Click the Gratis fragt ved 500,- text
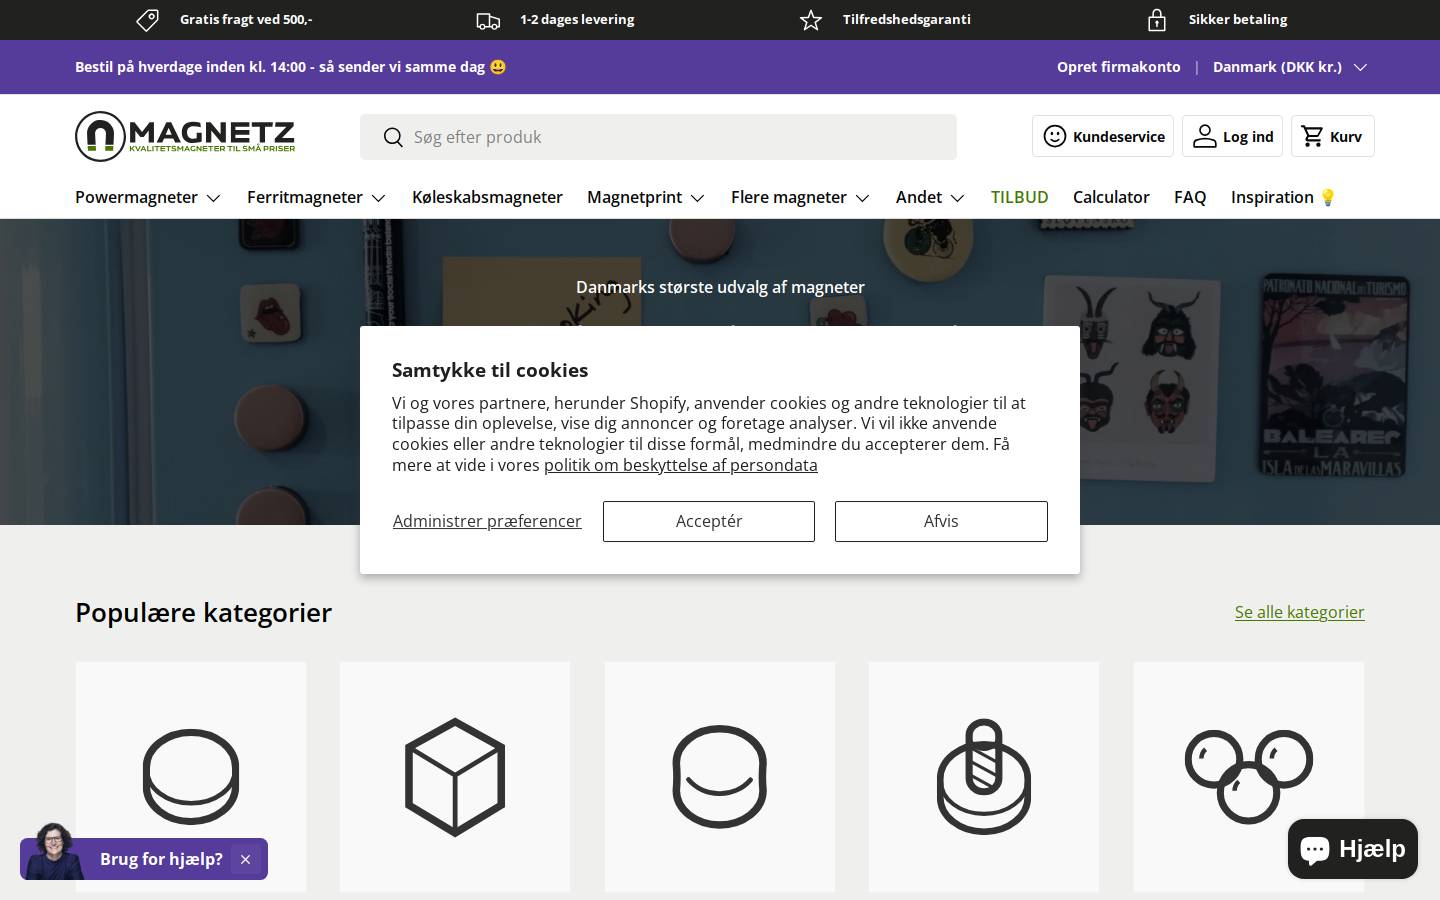Screen dimensions: 1440x900 (x=246, y=19)
